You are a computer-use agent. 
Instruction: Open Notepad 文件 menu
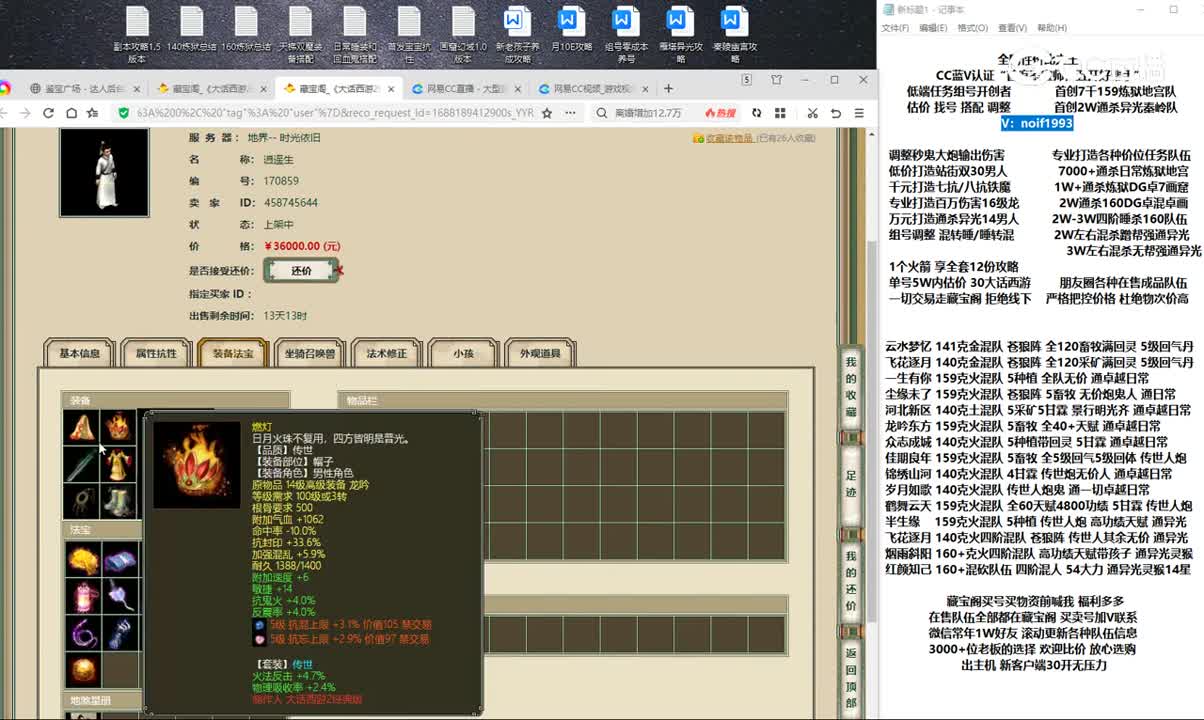tap(894, 28)
